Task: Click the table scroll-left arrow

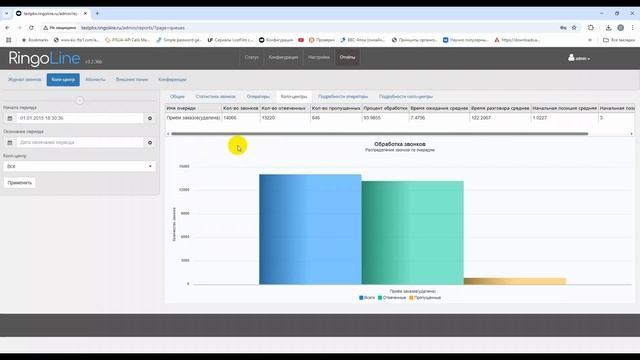Action: [x=168, y=134]
